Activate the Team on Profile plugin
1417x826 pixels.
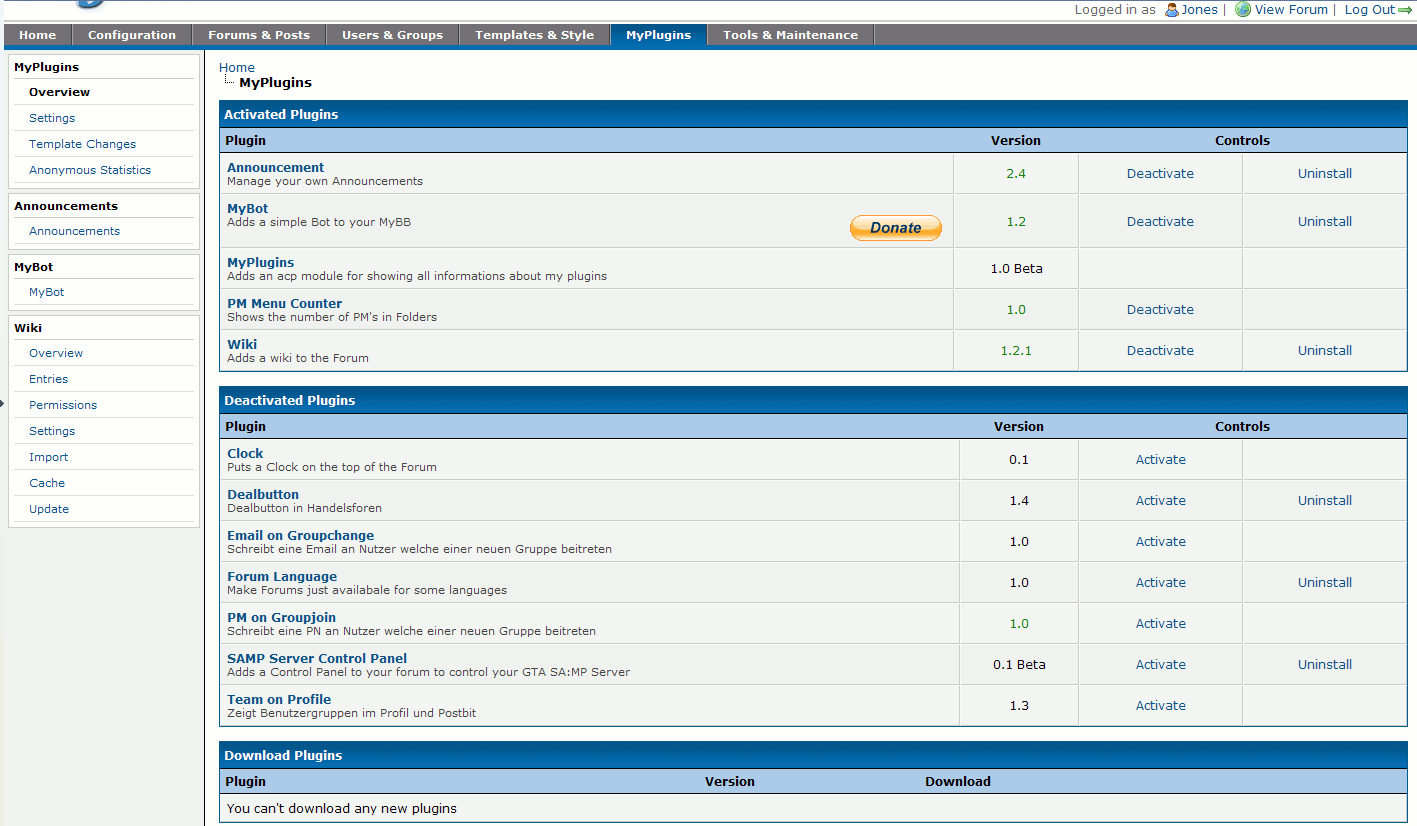click(1160, 706)
